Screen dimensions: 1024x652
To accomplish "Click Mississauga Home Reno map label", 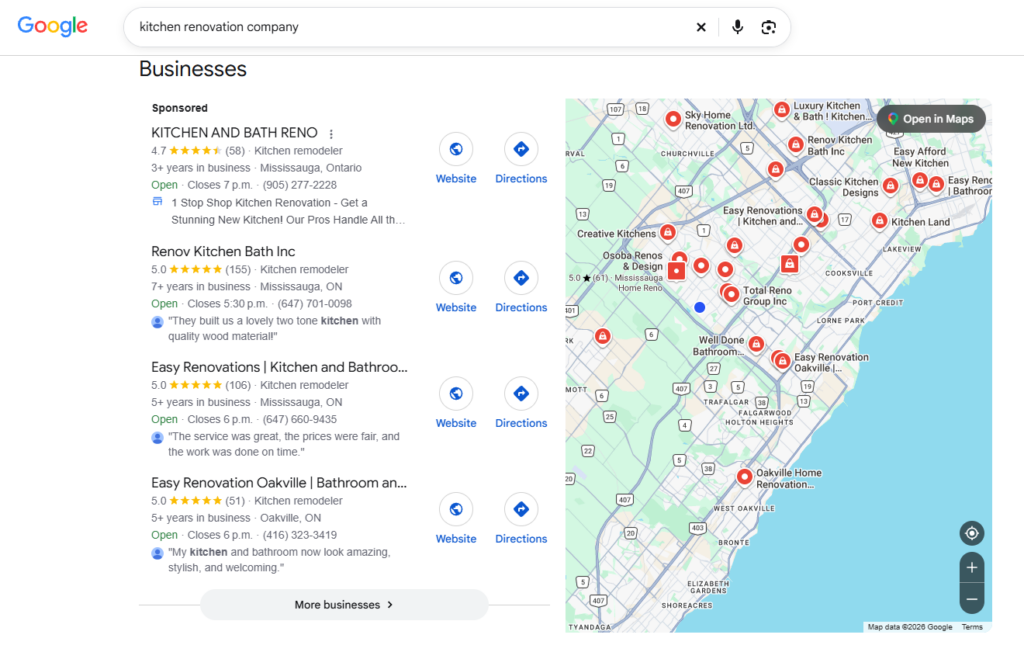I will (639, 283).
